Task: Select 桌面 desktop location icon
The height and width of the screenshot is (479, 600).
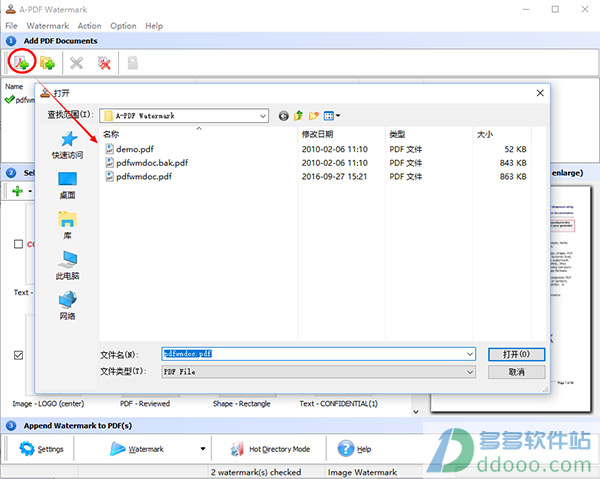Action: pos(67,179)
